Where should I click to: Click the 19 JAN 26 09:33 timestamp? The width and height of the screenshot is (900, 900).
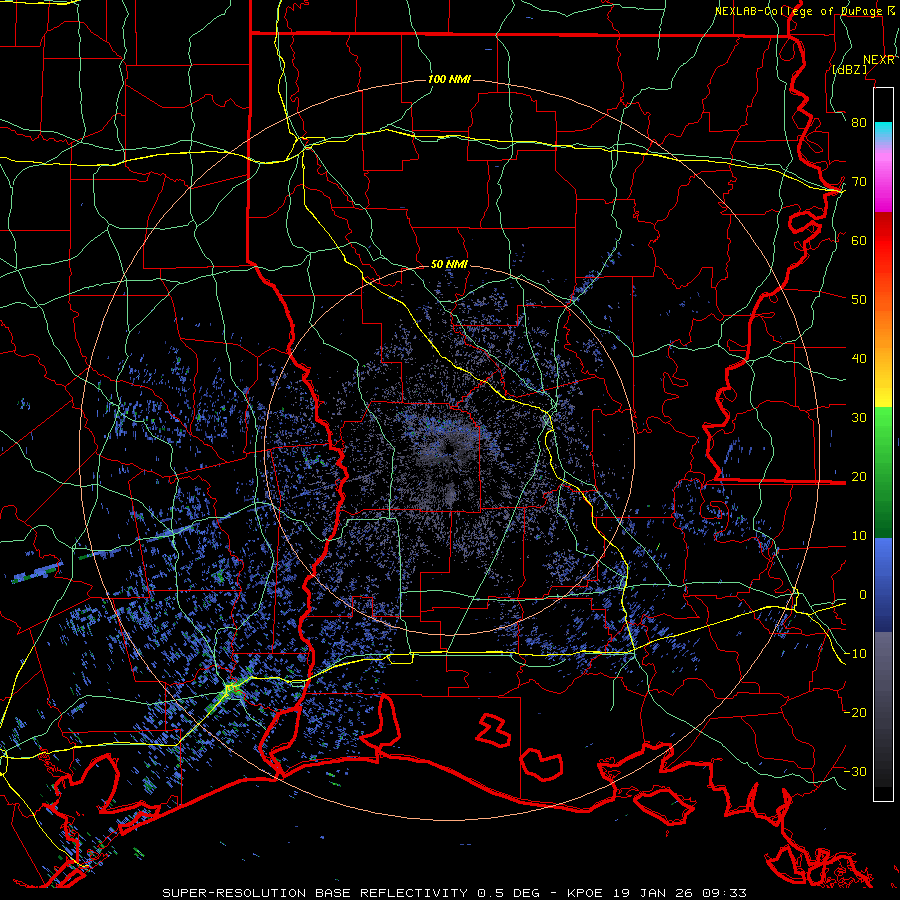pos(680,893)
